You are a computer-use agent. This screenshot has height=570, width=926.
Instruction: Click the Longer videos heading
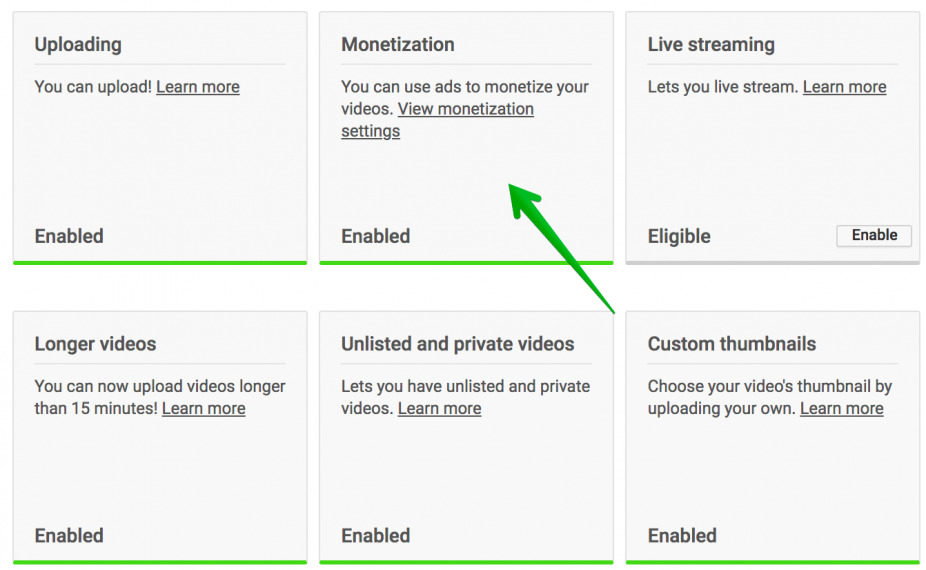tap(95, 344)
